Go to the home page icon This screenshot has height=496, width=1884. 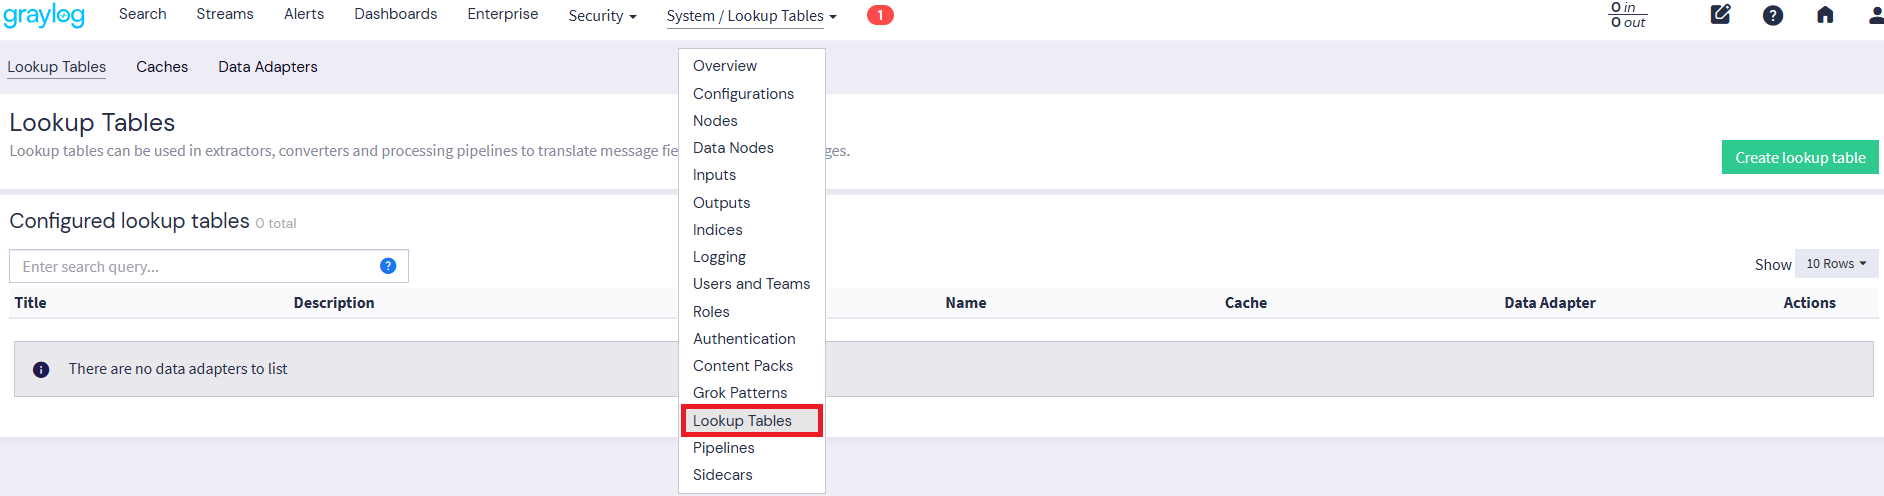click(1825, 15)
